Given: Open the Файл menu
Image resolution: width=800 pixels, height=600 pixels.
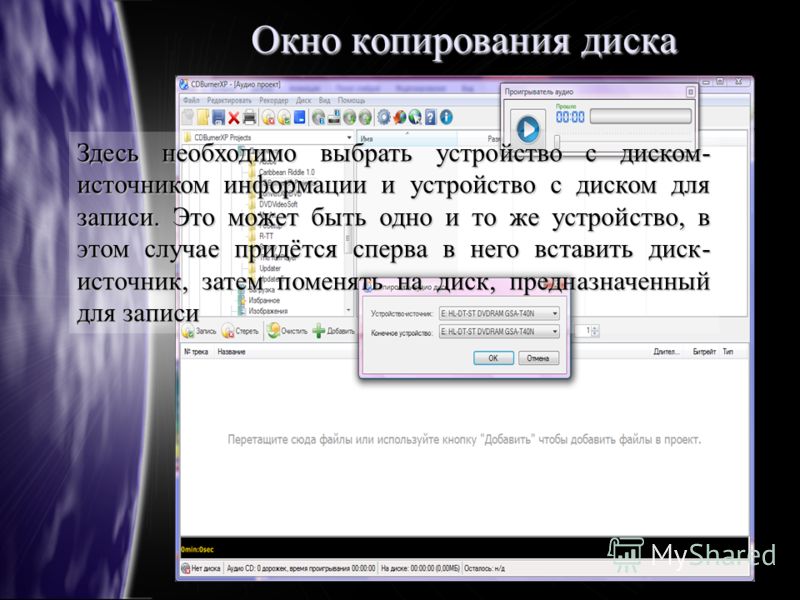Looking at the screenshot, I should [191, 101].
